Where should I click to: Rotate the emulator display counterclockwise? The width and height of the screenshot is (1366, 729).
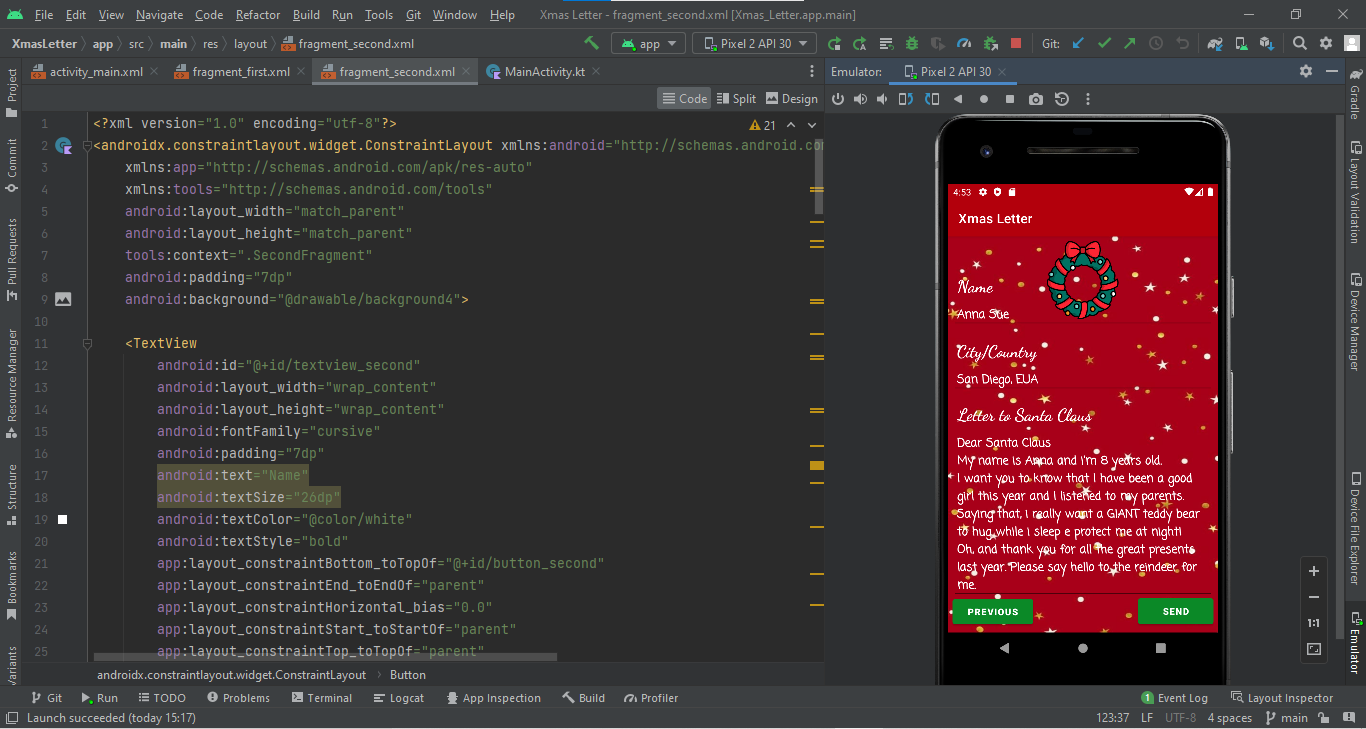[x=905, y=98]
